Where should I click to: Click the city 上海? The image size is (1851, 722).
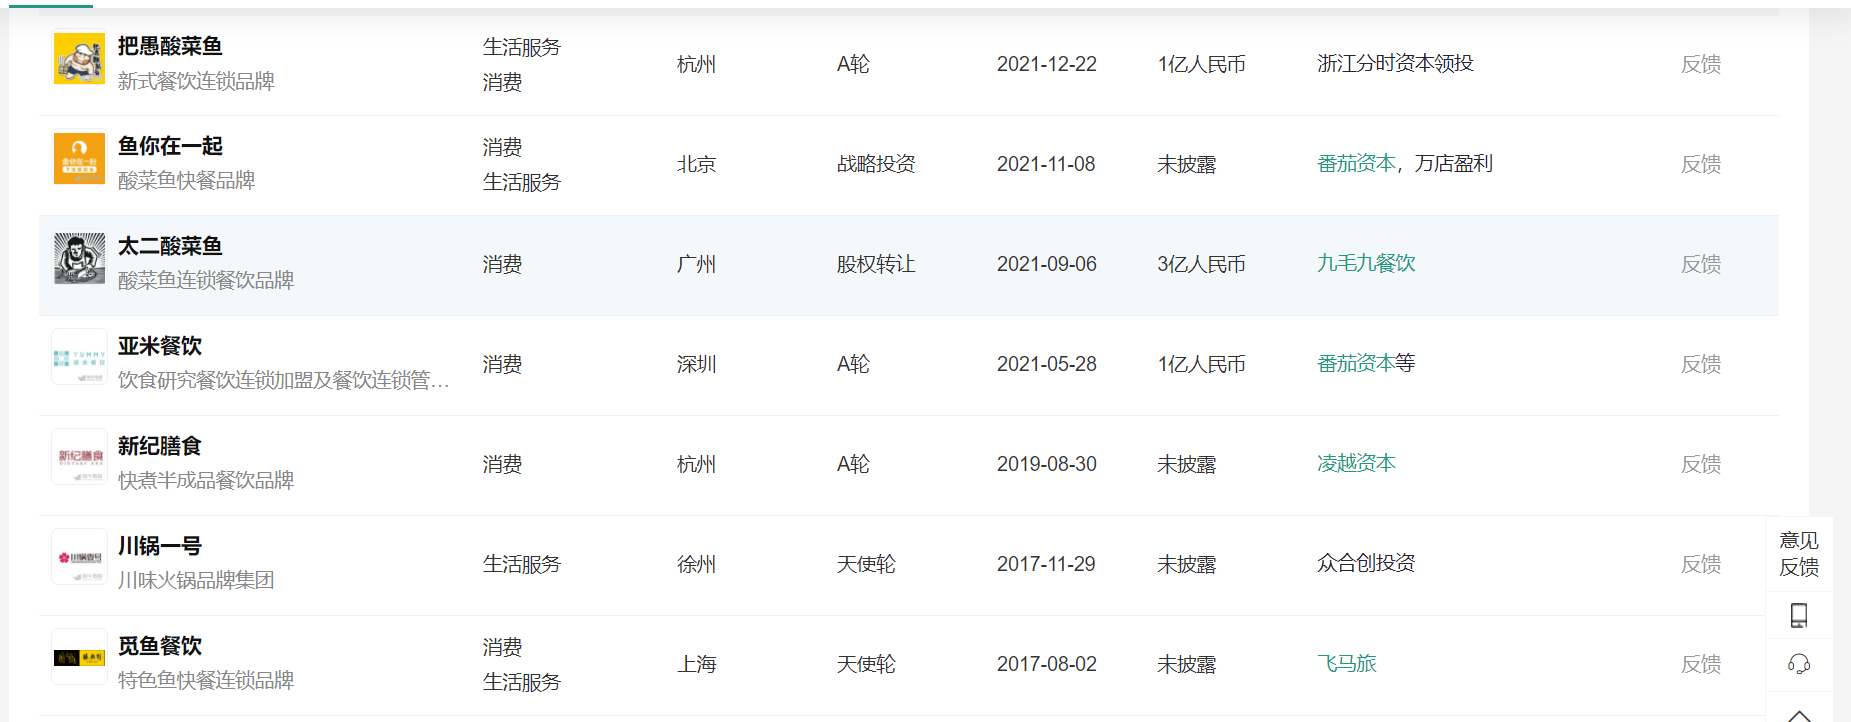pyautogui.click(x=697, y=664)
